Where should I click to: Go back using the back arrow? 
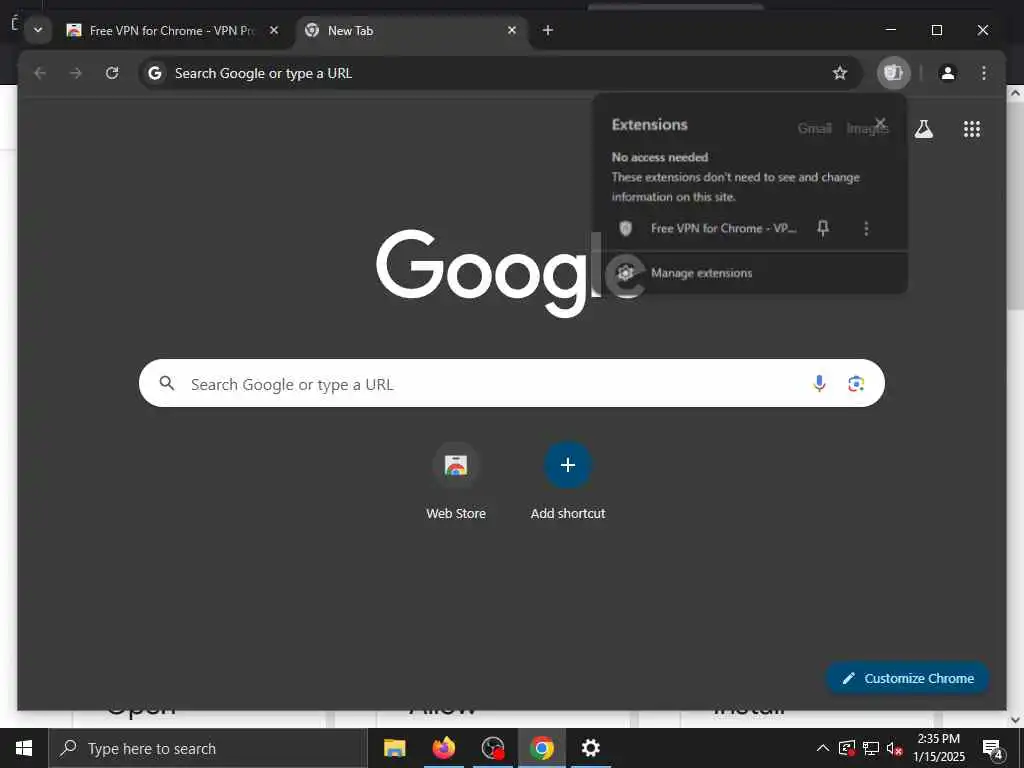pos(40,72)
